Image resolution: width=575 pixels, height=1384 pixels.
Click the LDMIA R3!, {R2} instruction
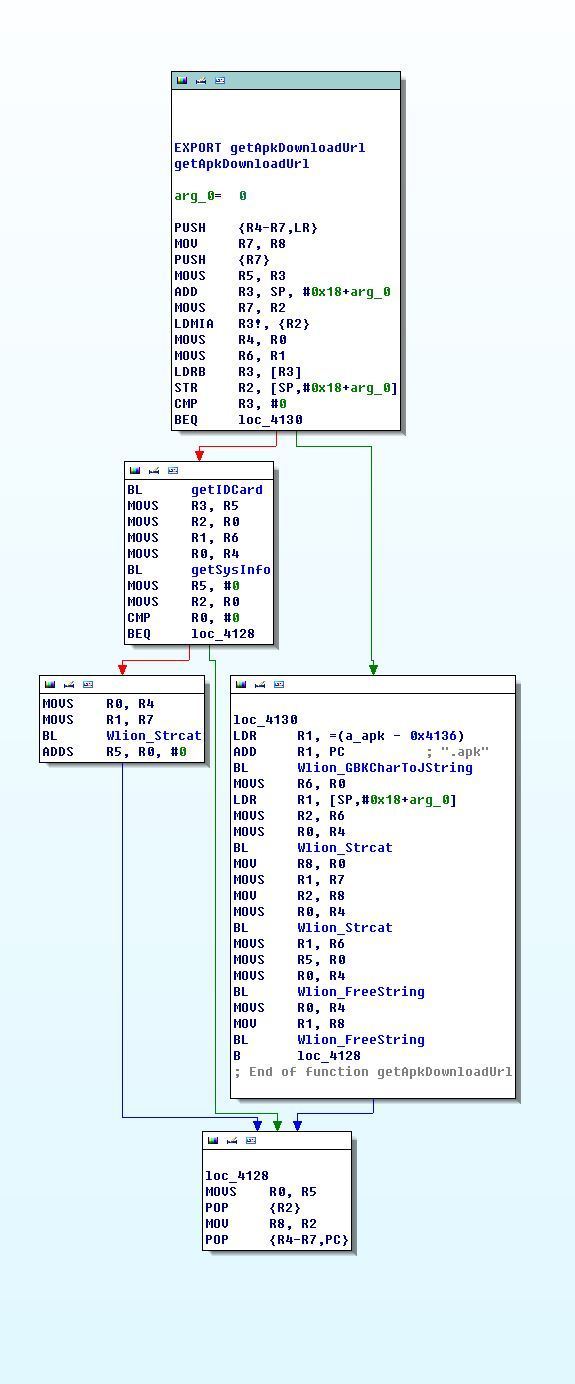[242, 324]
